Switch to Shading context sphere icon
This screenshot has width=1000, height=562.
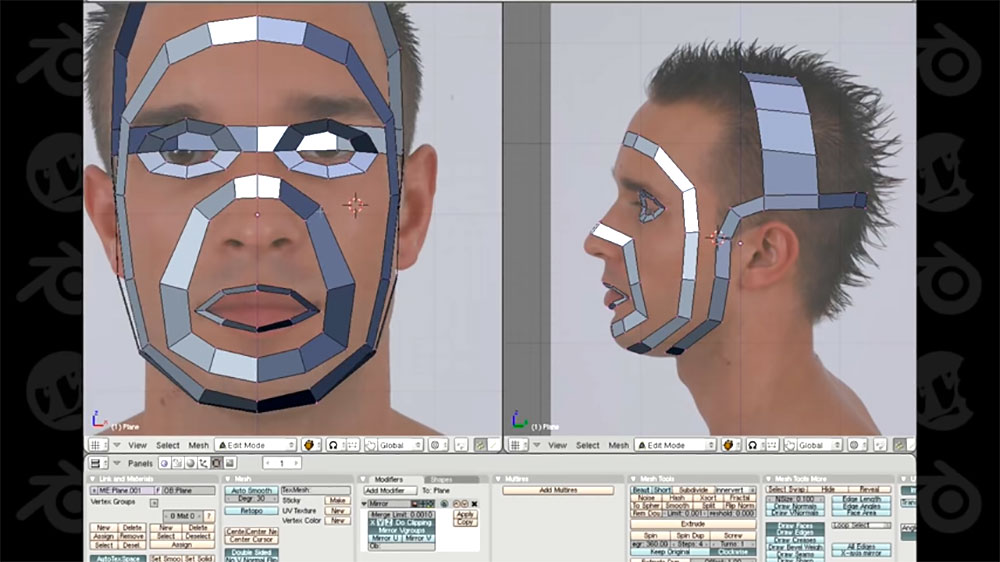tap(191, 463)
